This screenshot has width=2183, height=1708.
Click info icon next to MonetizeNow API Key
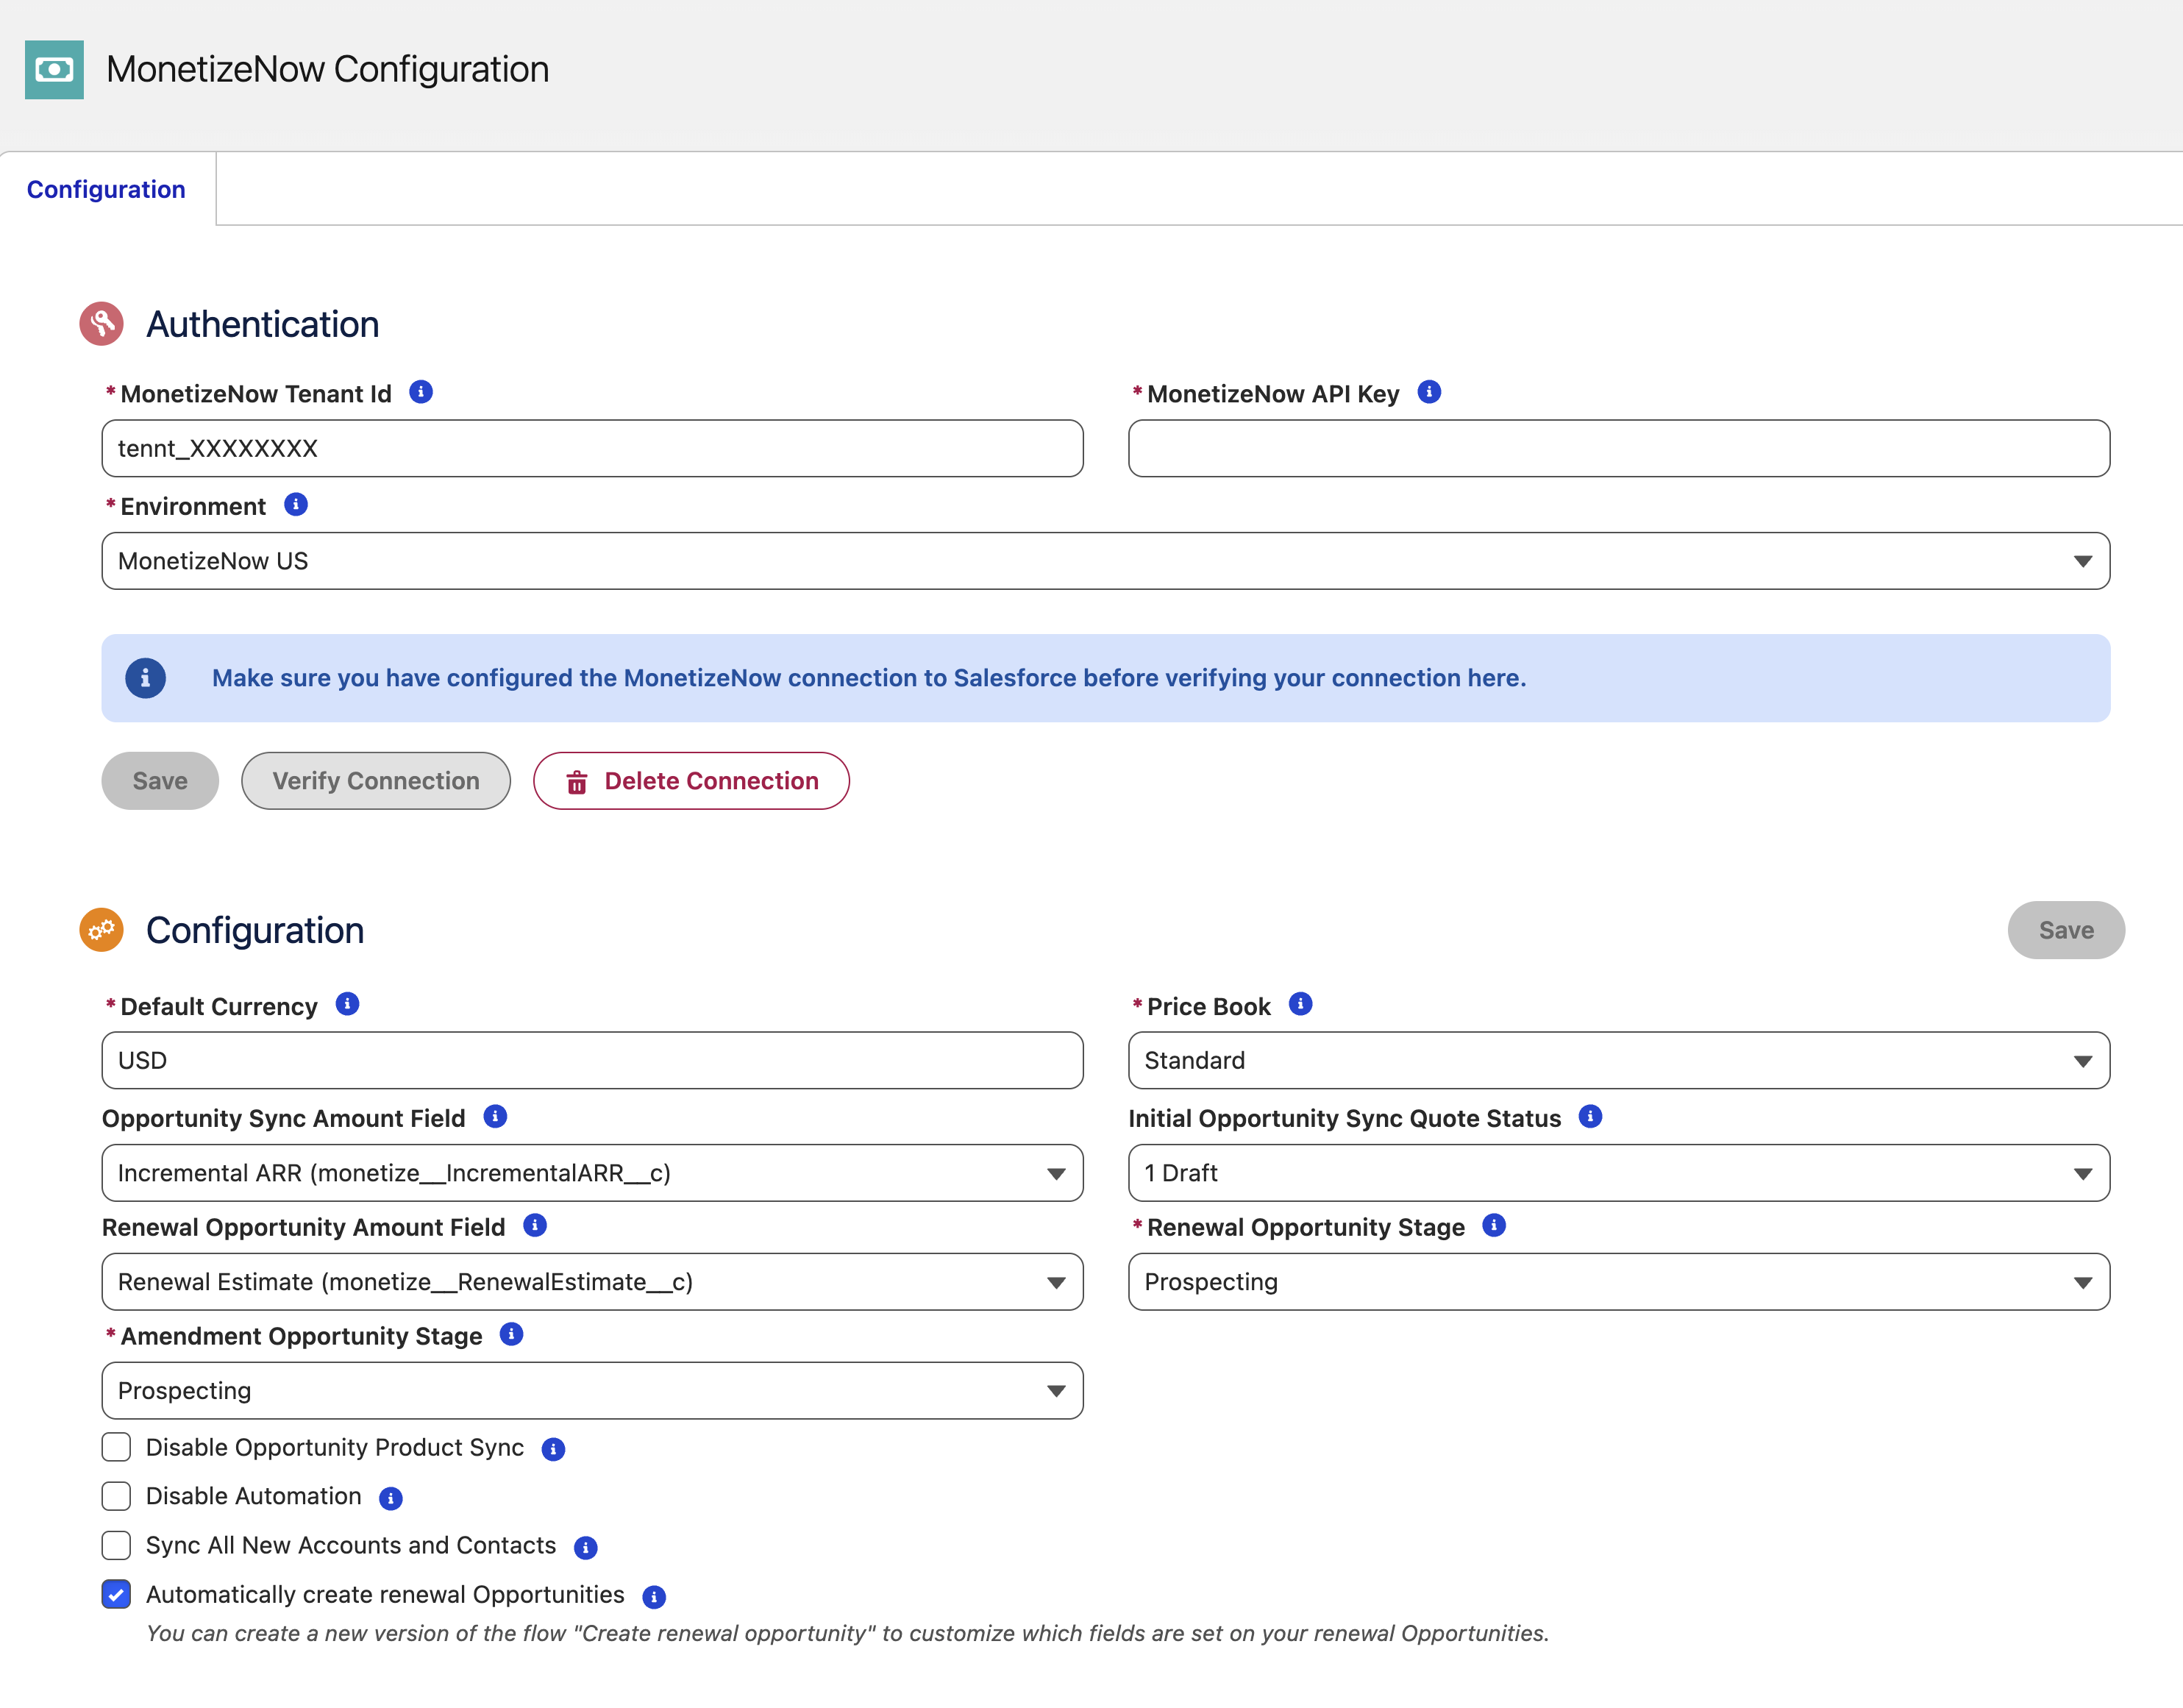tap(1429, 392)
